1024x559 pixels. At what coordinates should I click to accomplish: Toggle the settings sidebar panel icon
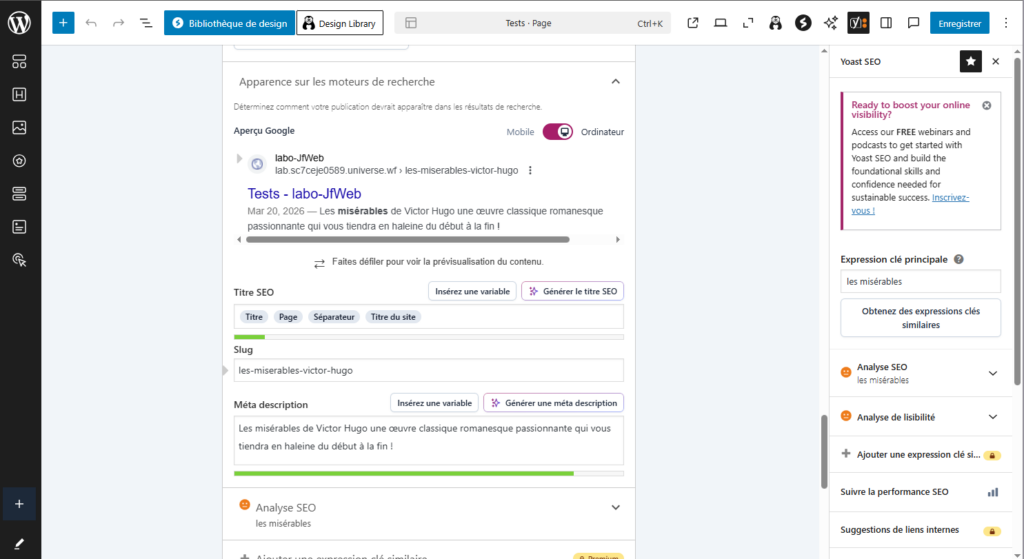coord(886,23)
